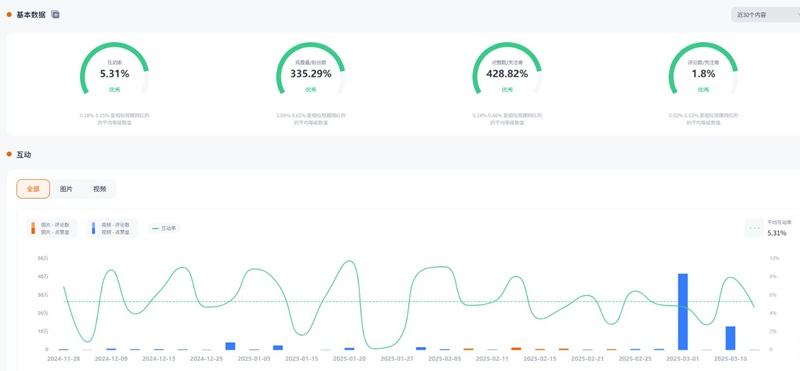Viewport: 800px width, 371px height.
Task: Click the 2024-12-13 axis date label
Action: pyautogui.click(x=159, y=359)
